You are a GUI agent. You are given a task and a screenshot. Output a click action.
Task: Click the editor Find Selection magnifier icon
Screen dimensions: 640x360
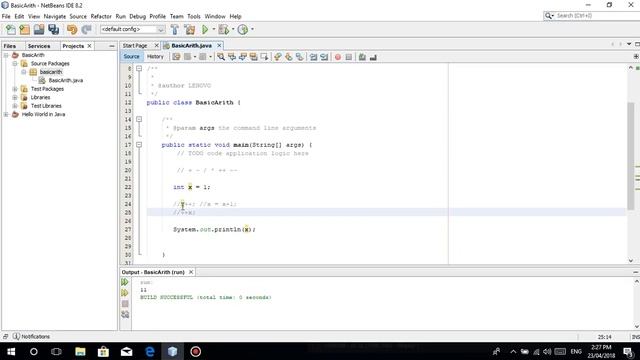pyautogui.click(x=221, y=57)
